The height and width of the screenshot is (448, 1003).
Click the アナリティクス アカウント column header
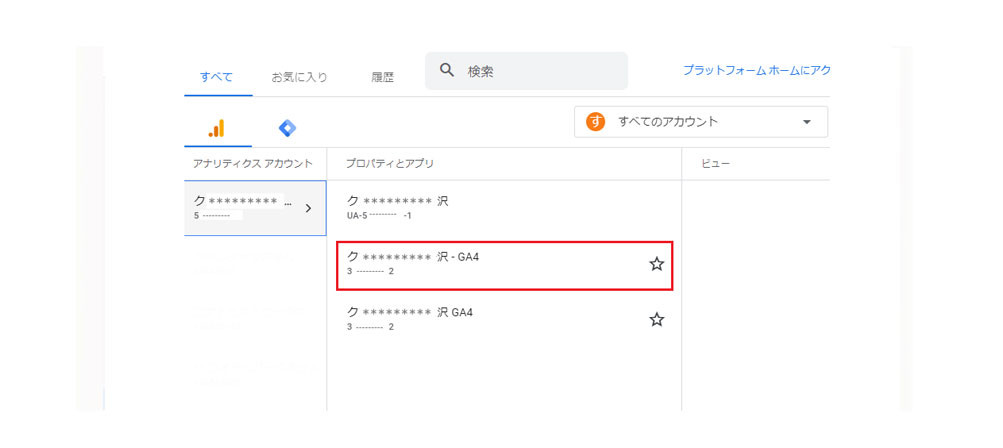coord(253,164)
